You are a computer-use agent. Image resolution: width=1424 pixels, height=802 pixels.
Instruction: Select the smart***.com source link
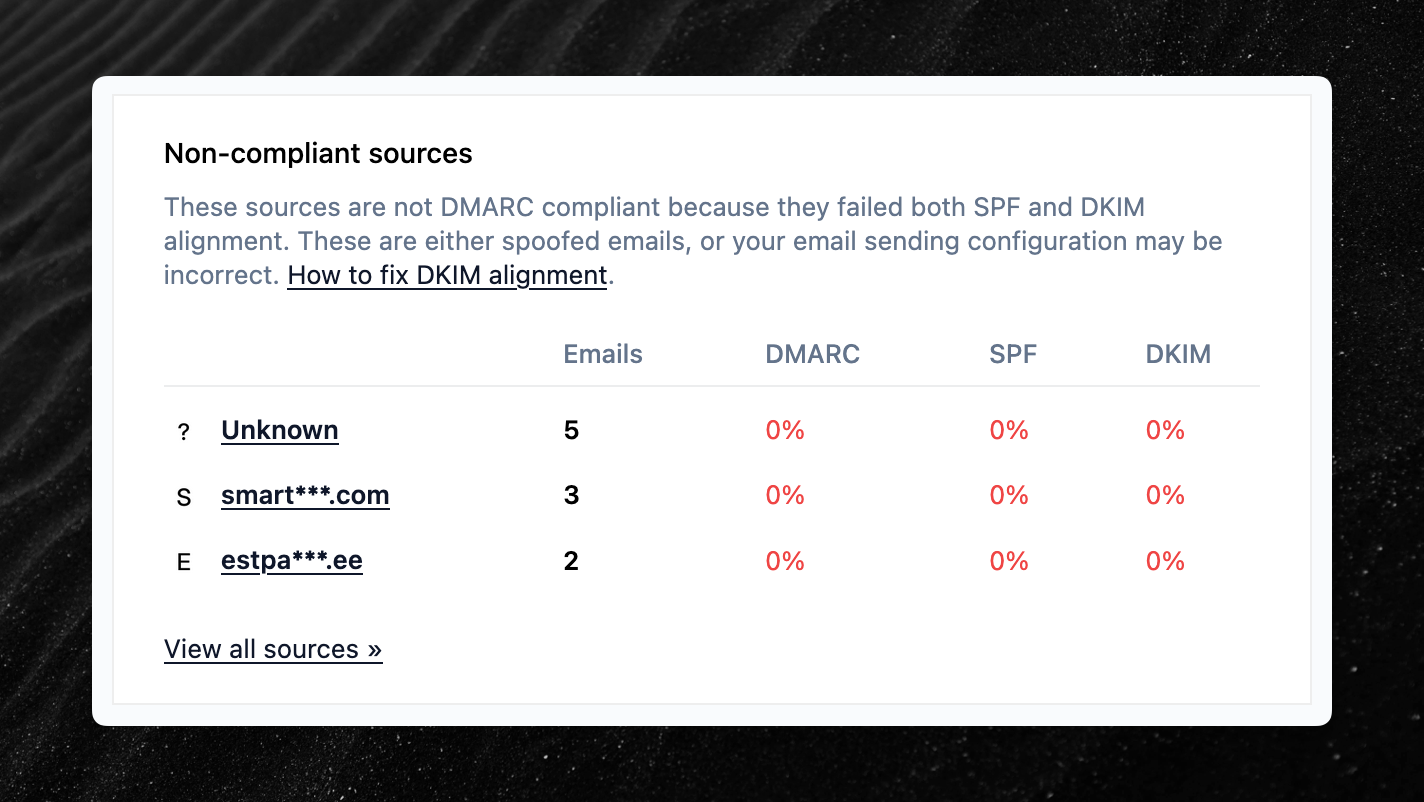coord(305,495)
